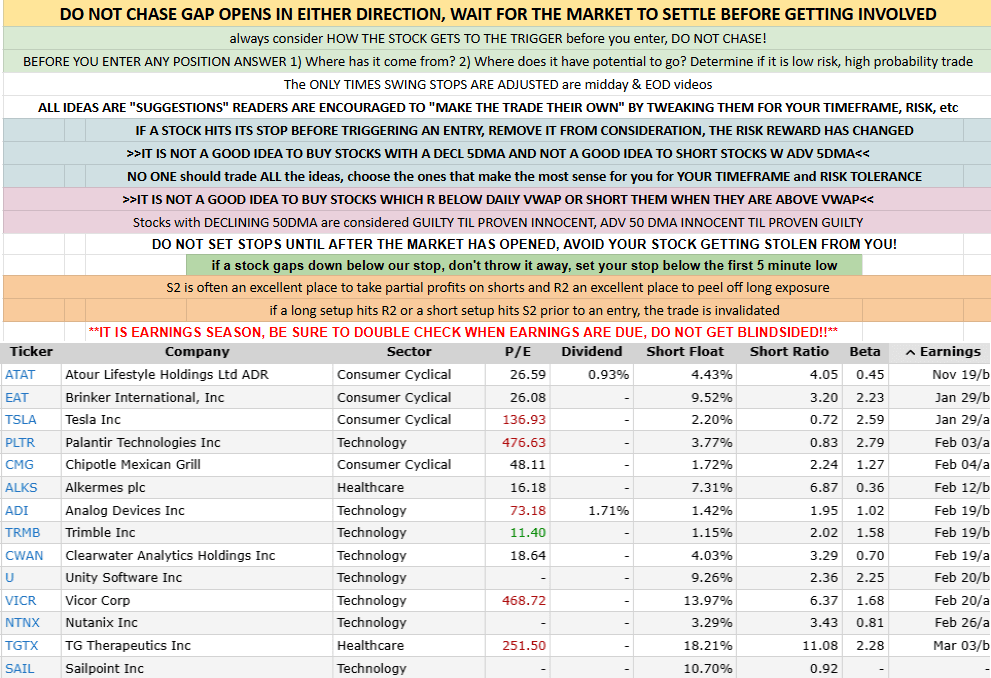Select the green 'if a stock gaps down' note
Viewport: 991px width, 678px height.
tap(524, 265)
